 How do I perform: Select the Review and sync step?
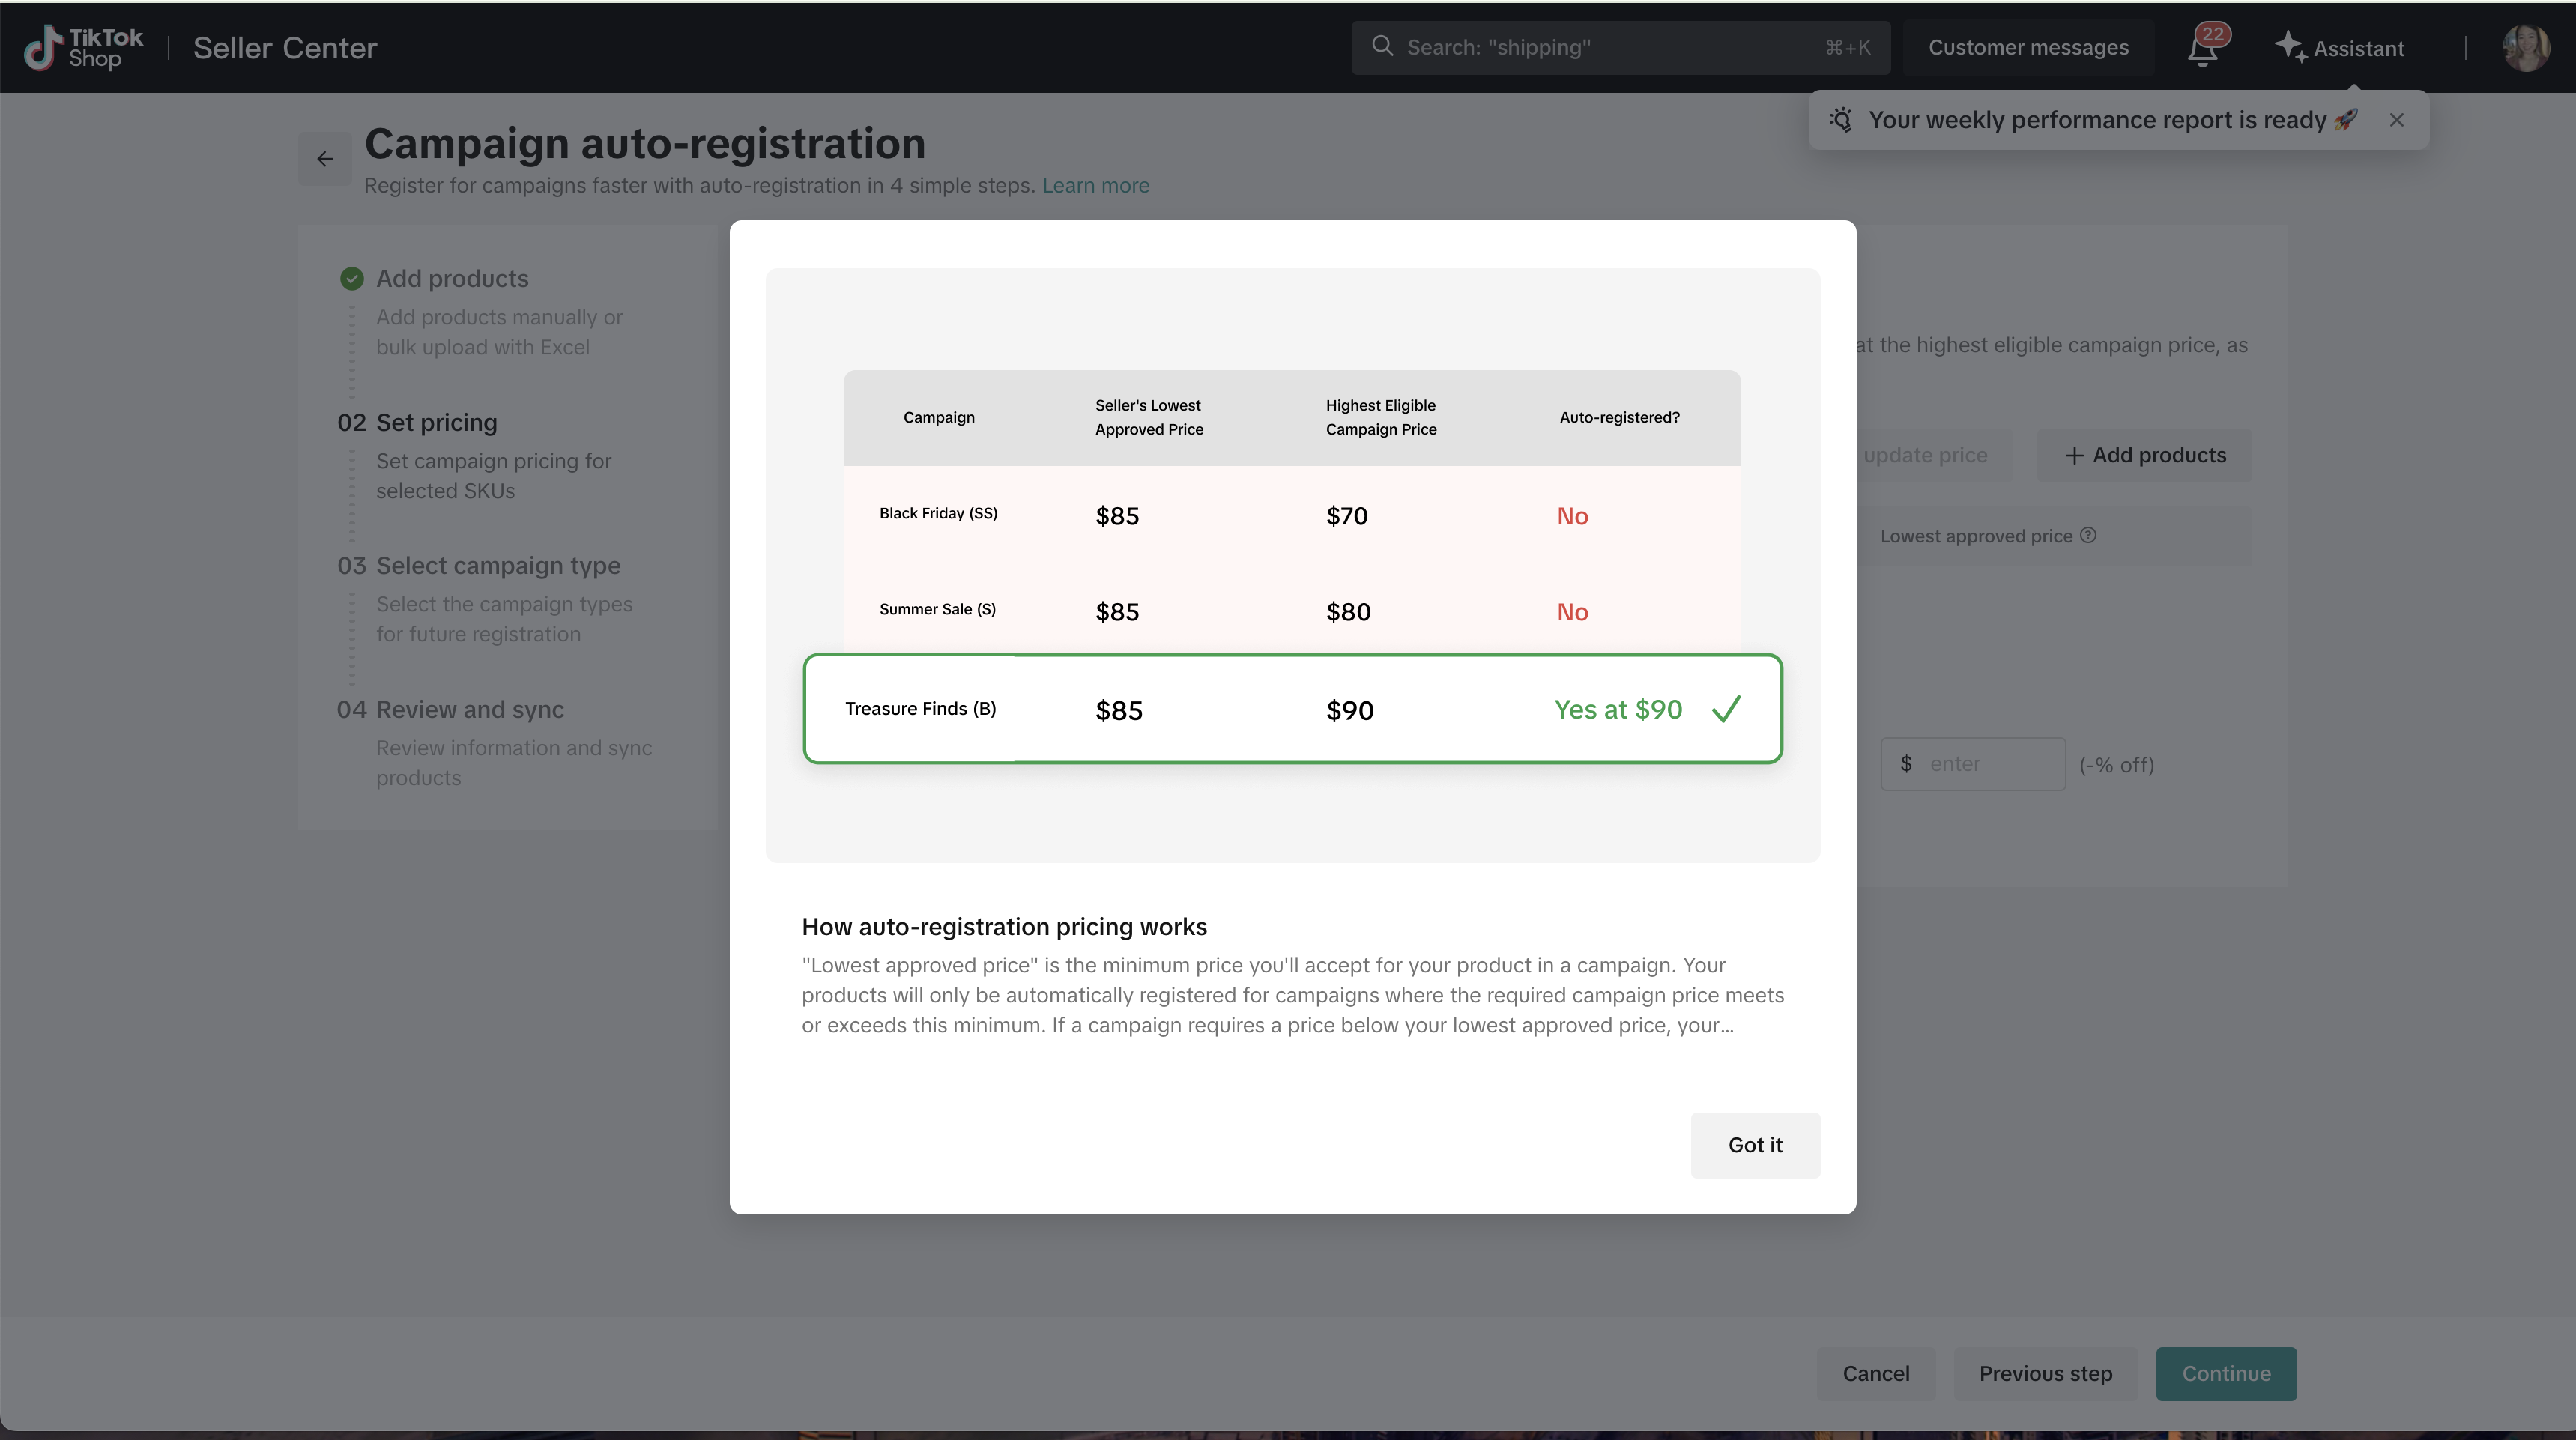click(469, 710)
